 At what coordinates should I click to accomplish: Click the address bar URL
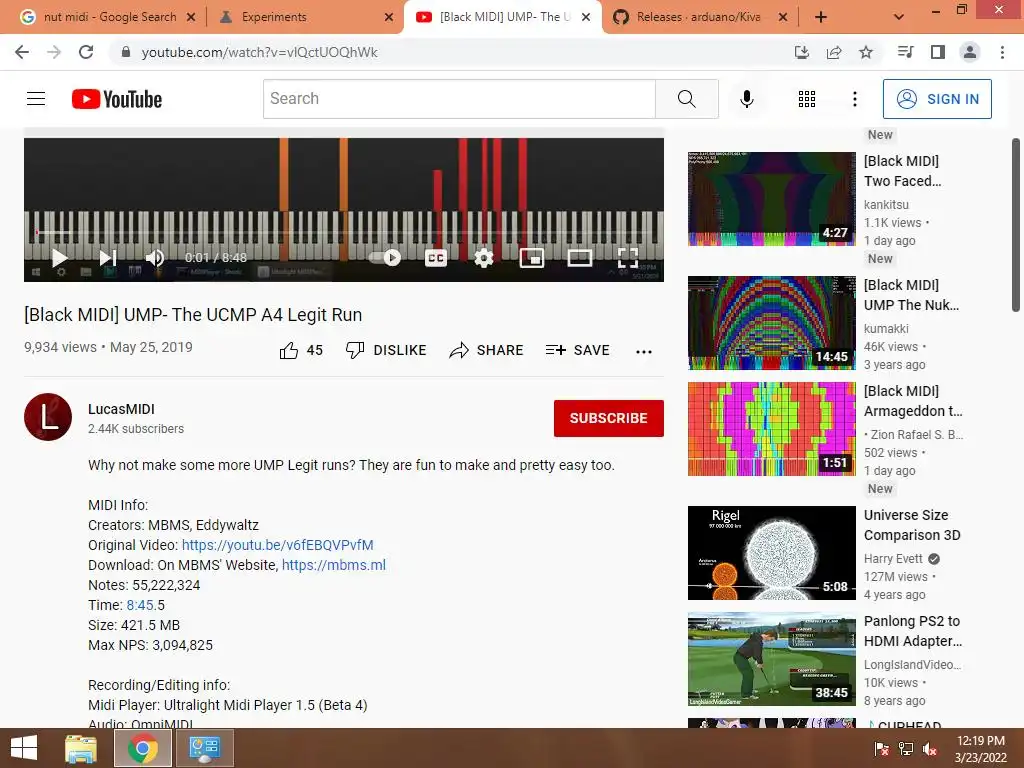[259, 52]
